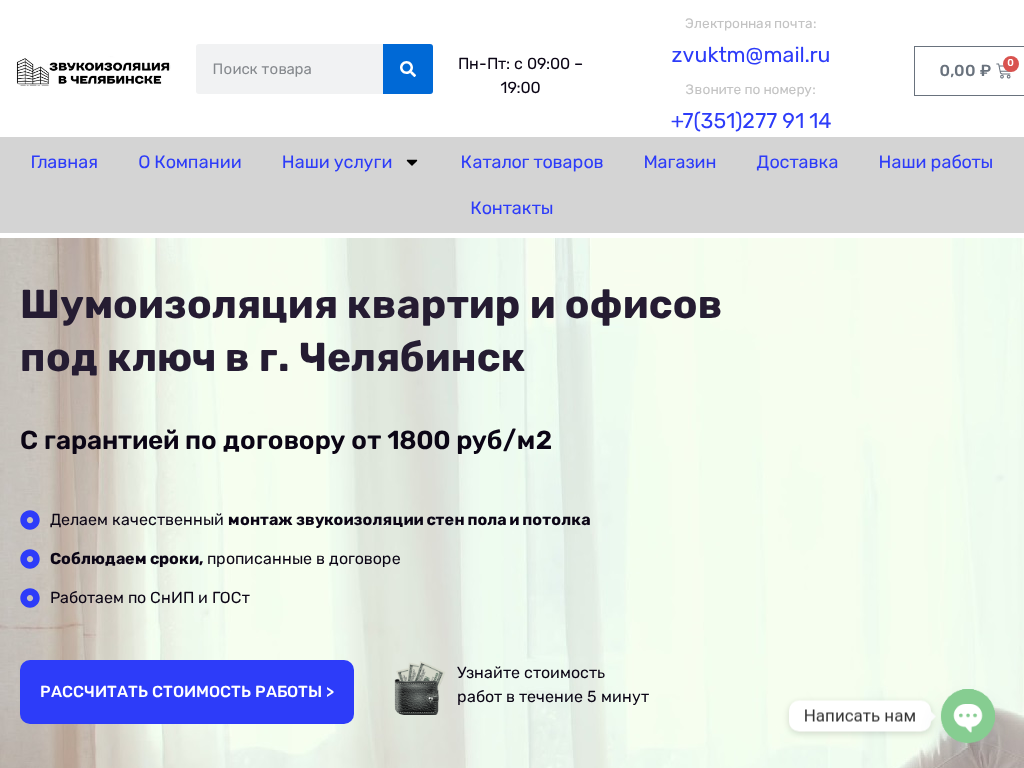
Task: Open the green chat bubble widget
Action: point(967,716)
